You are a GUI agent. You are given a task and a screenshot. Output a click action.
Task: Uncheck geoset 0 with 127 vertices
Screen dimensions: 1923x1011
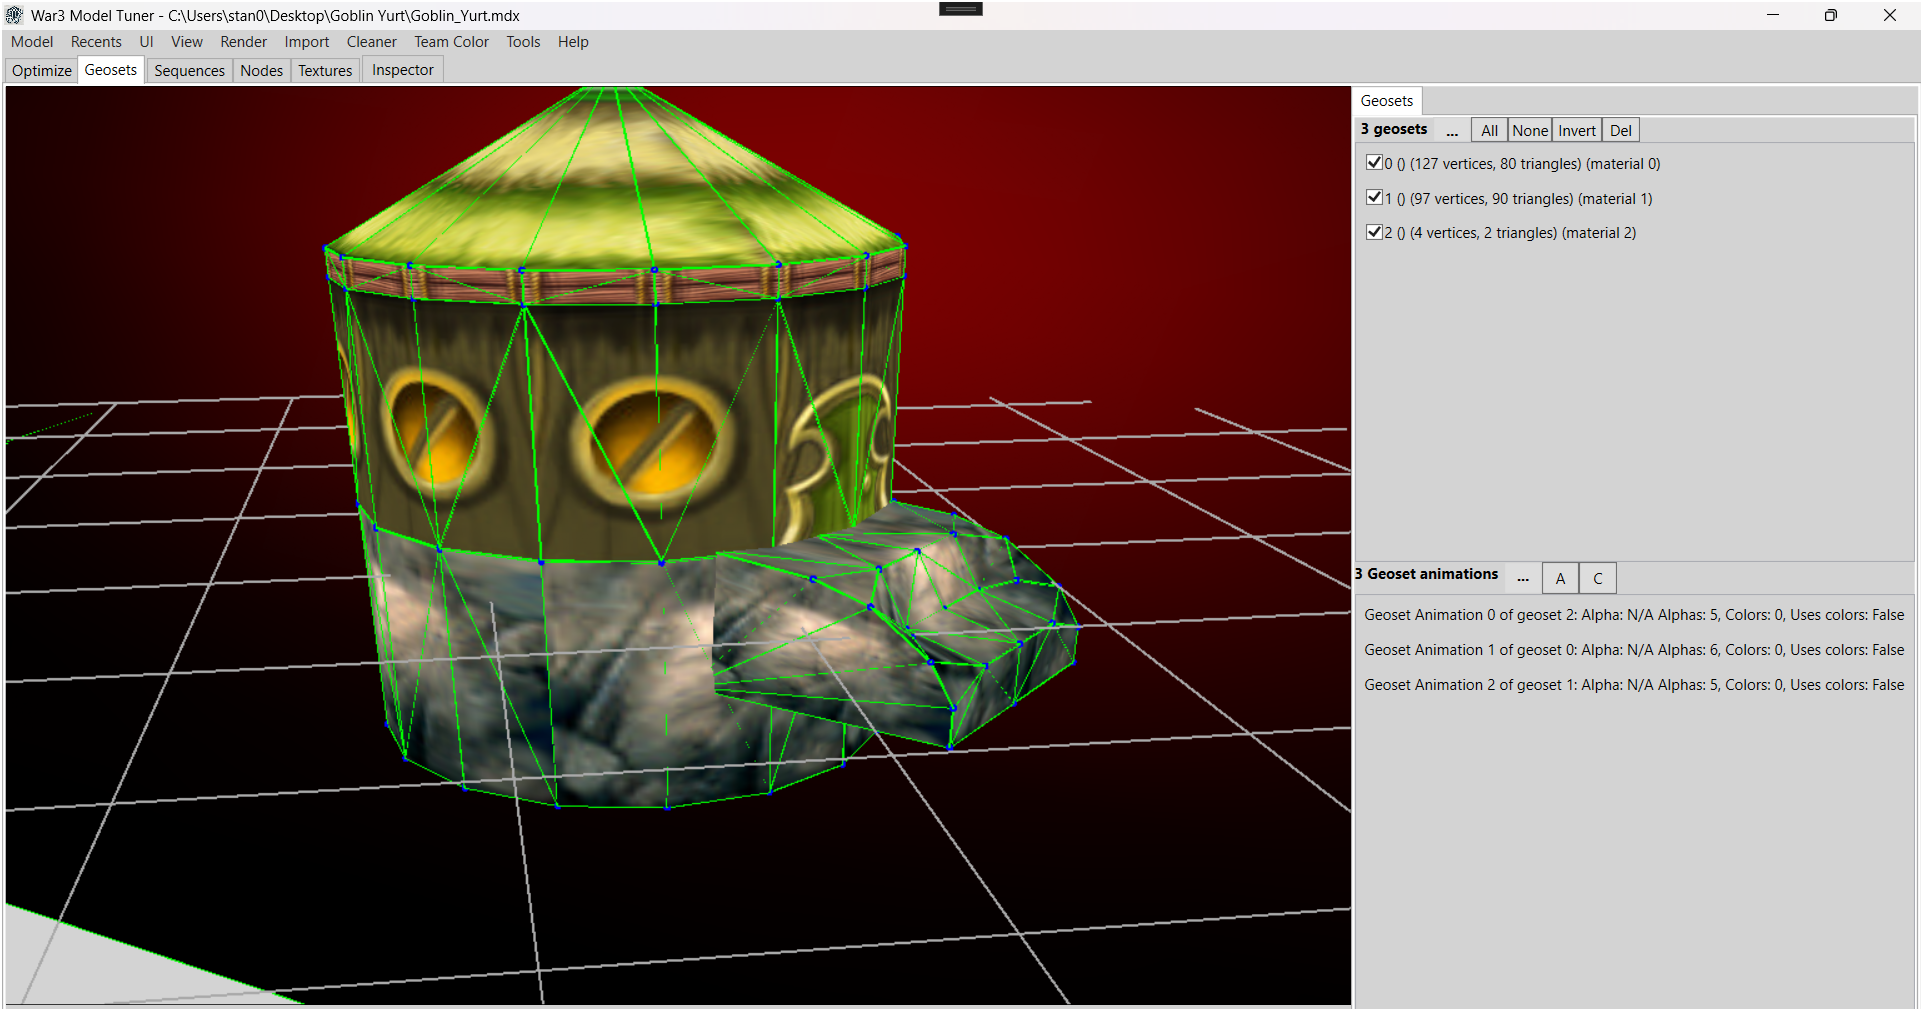coord(1375,163)
